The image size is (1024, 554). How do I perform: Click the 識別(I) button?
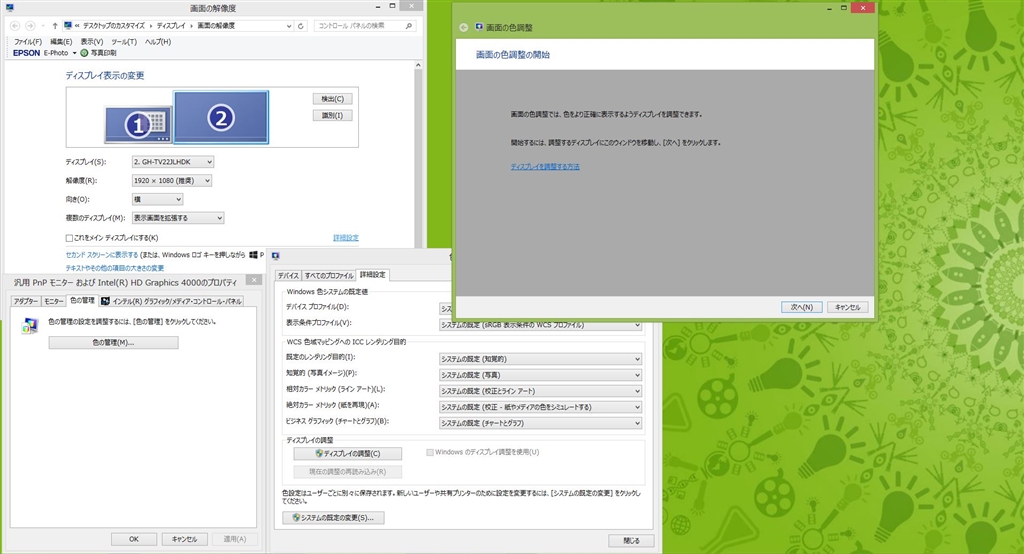tap(332, 116)
